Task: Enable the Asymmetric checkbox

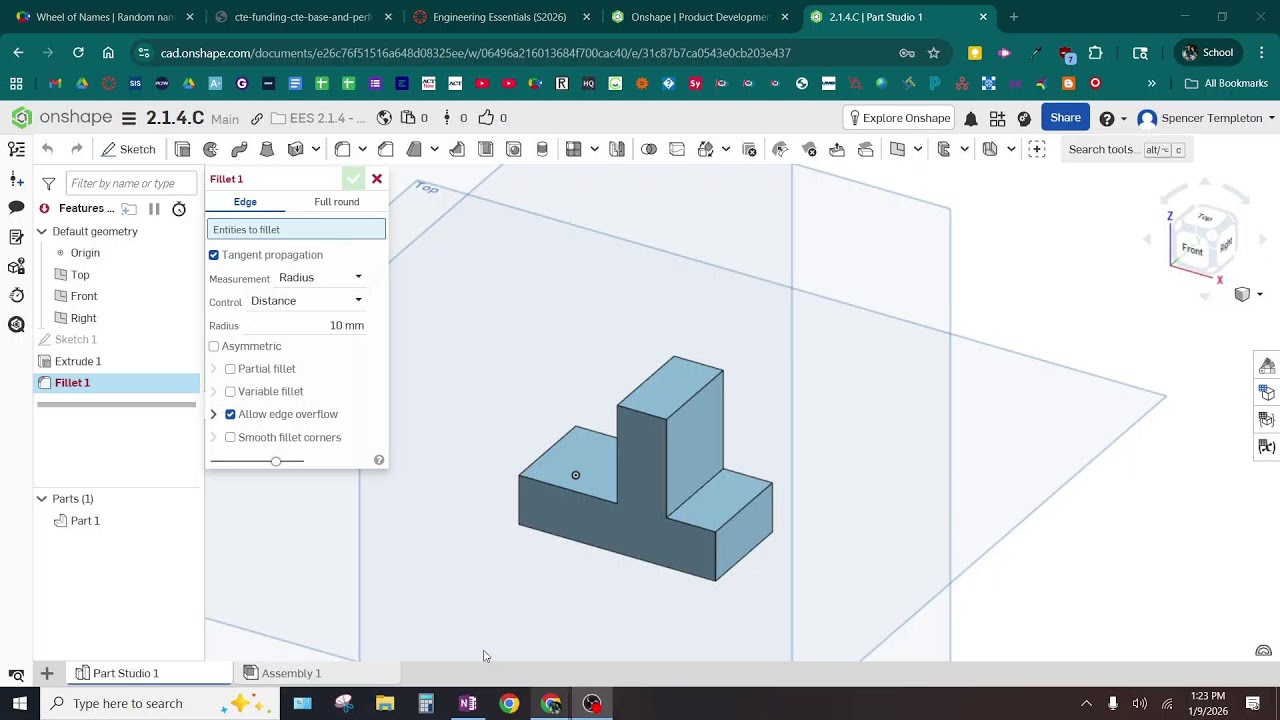Action: click(x=214, y=346)
